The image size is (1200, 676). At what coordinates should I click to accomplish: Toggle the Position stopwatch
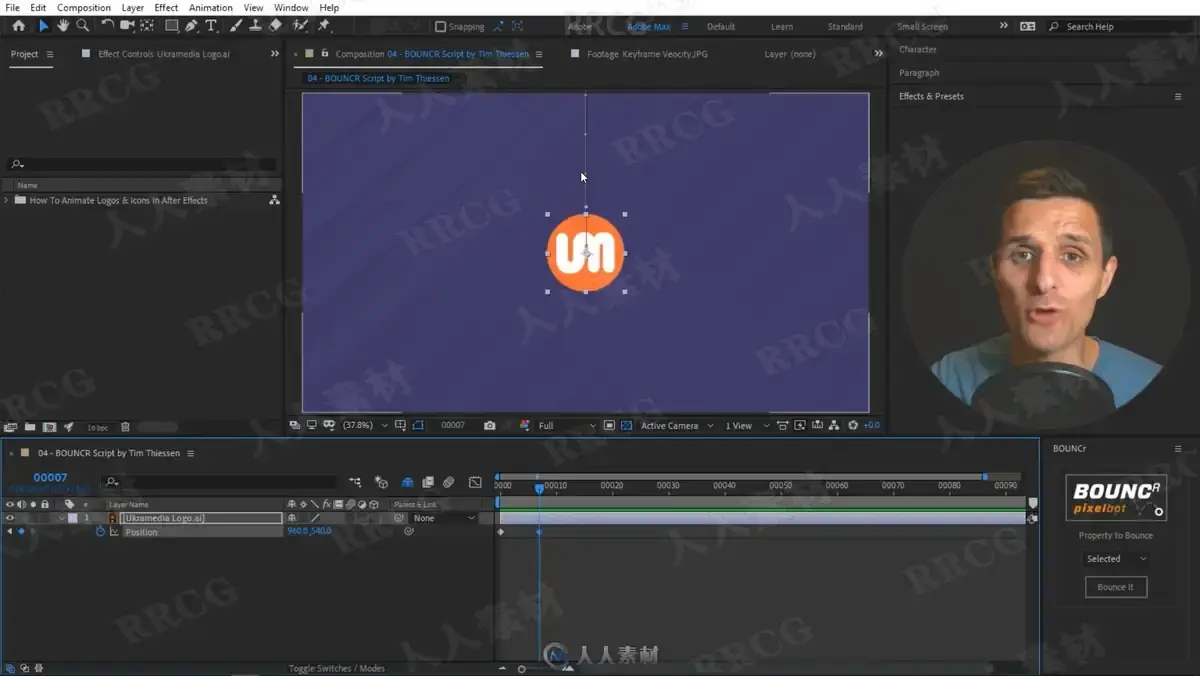click(100, 532)
